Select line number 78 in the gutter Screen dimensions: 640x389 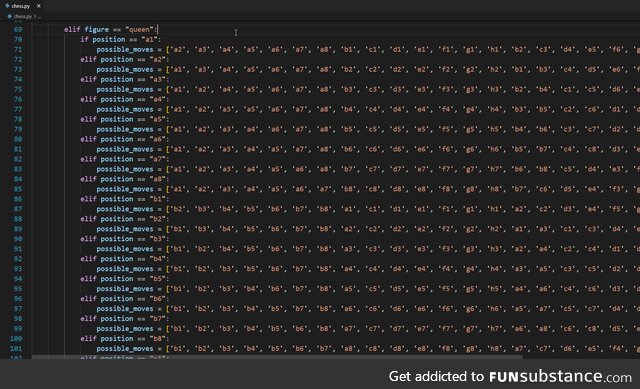(x=18, y=119)
